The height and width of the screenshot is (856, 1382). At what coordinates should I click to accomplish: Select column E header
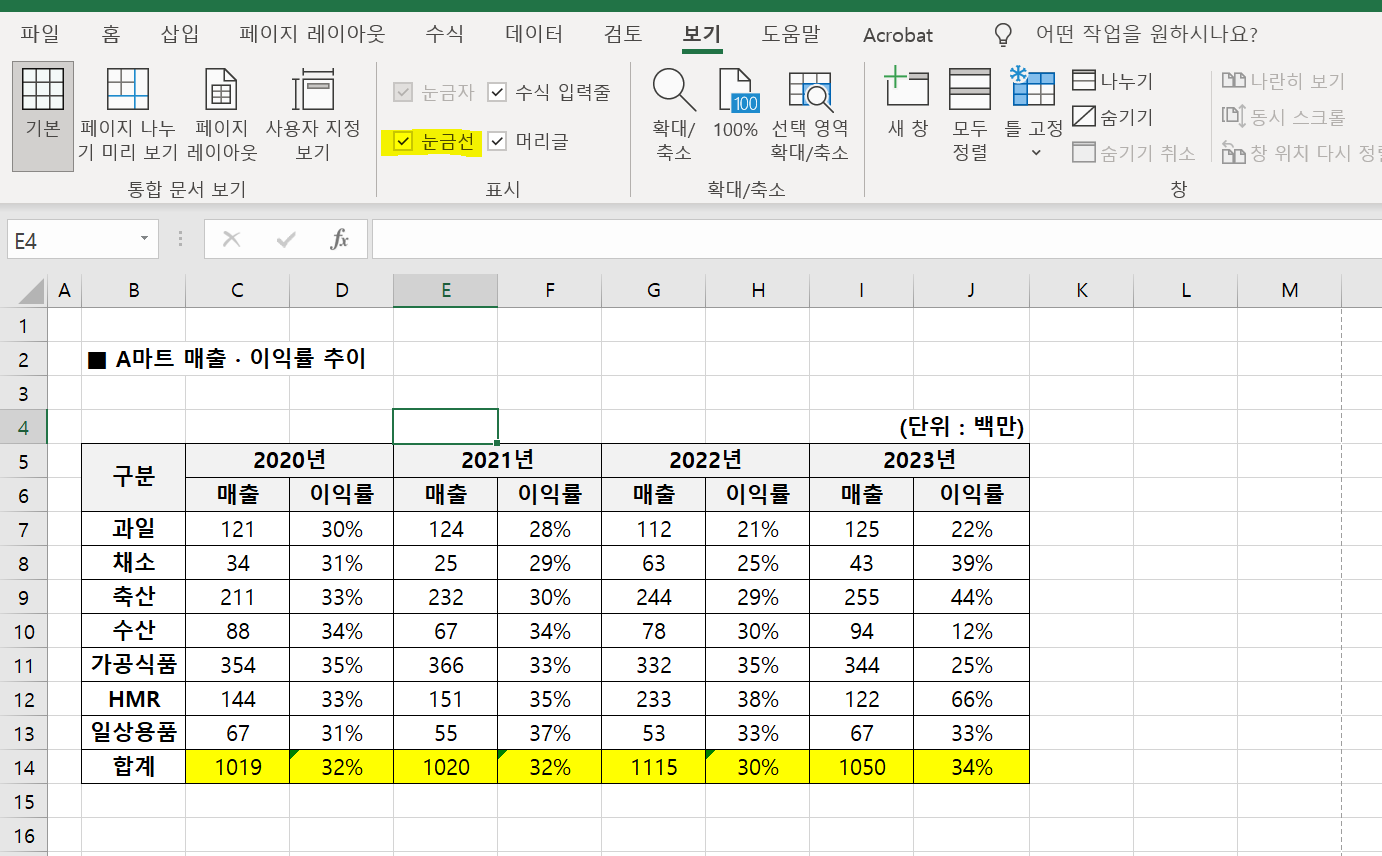(446, 291)
